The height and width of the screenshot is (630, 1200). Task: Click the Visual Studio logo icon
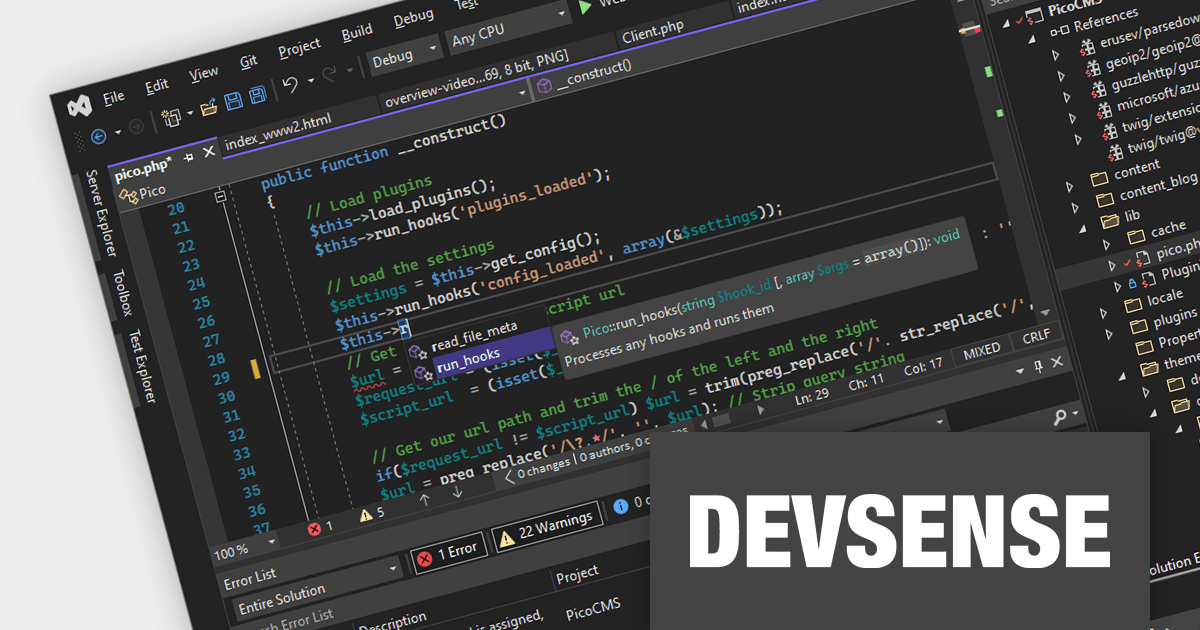pos(80,107)
